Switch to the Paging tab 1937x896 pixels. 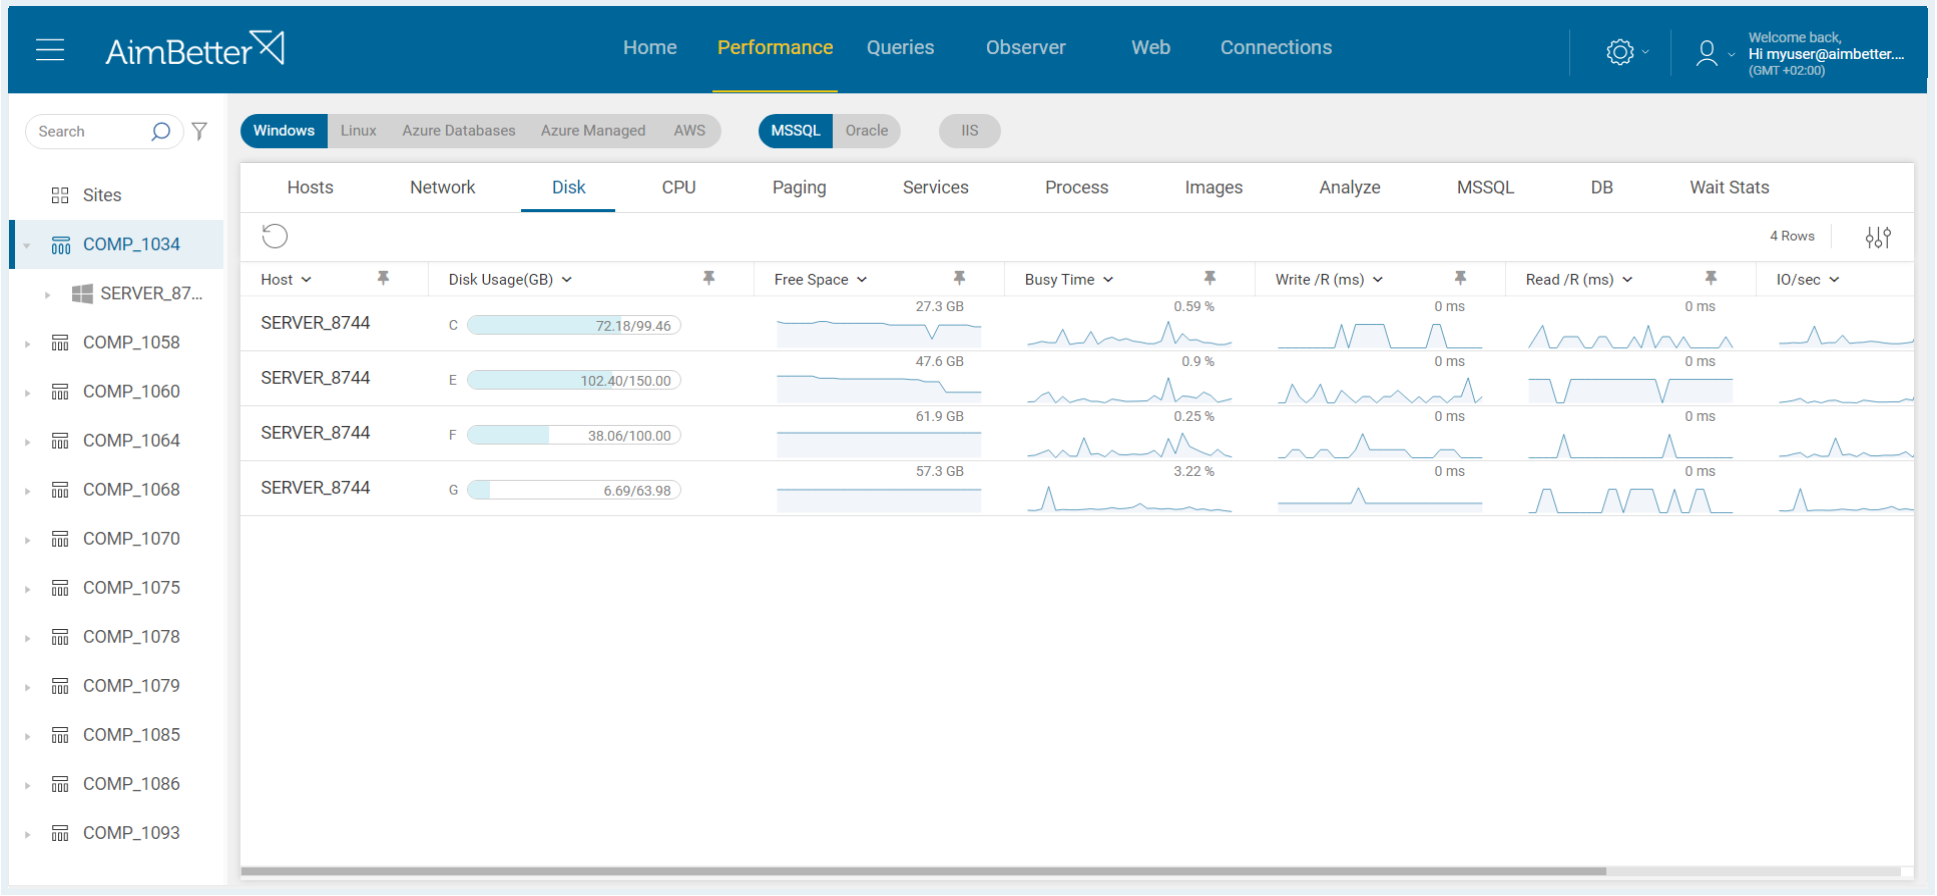point(799,188)
